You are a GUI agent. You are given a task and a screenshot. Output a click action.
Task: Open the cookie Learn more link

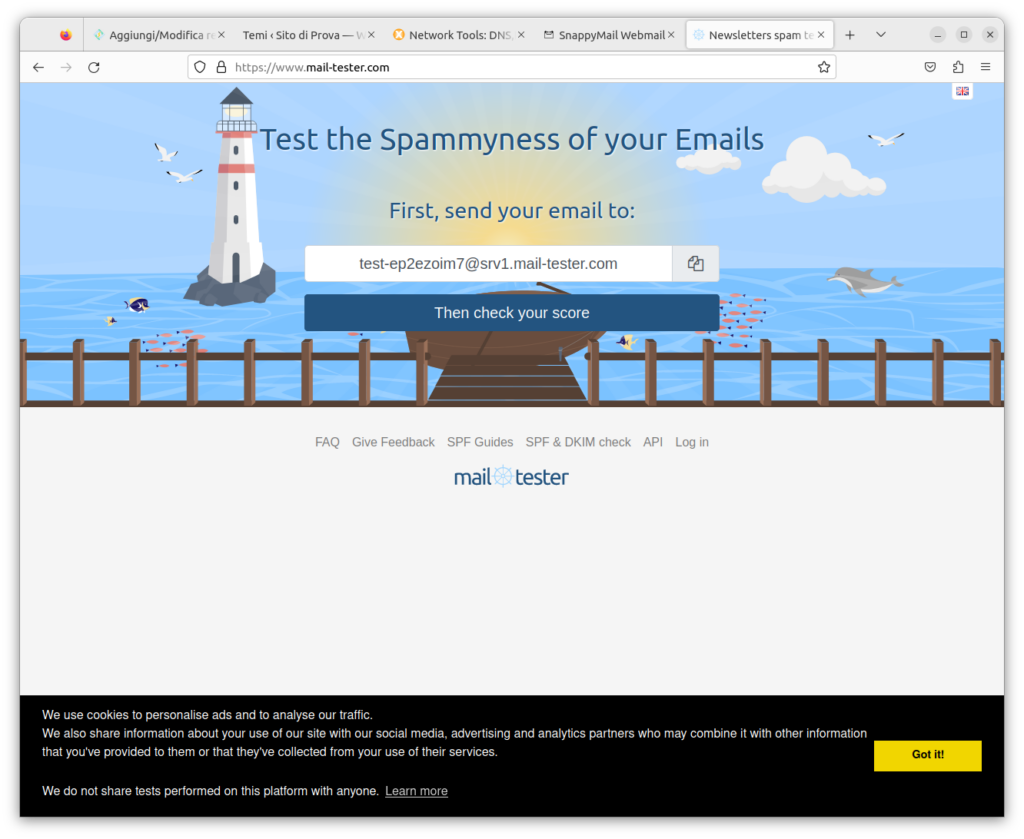tap(417, 791)
